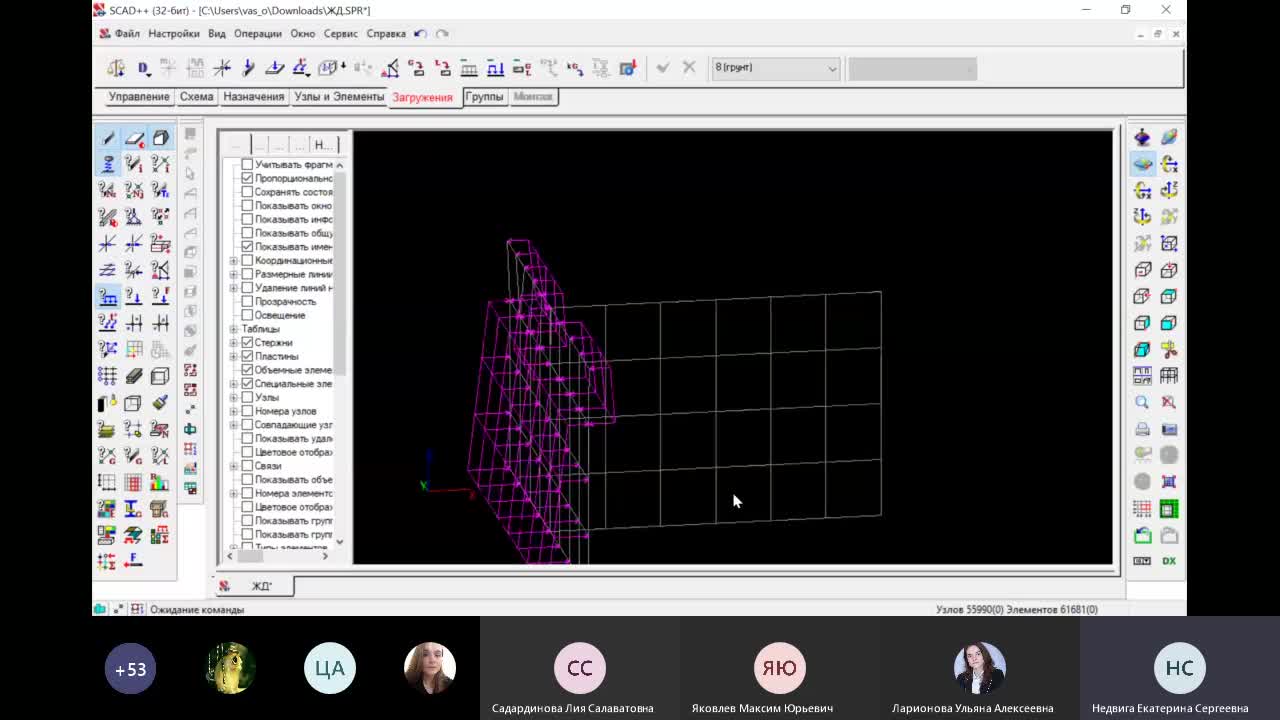Expand the Размерные линии tree node
The height and width of the screenshot is (720, 1280).
(x=234, y=274)
